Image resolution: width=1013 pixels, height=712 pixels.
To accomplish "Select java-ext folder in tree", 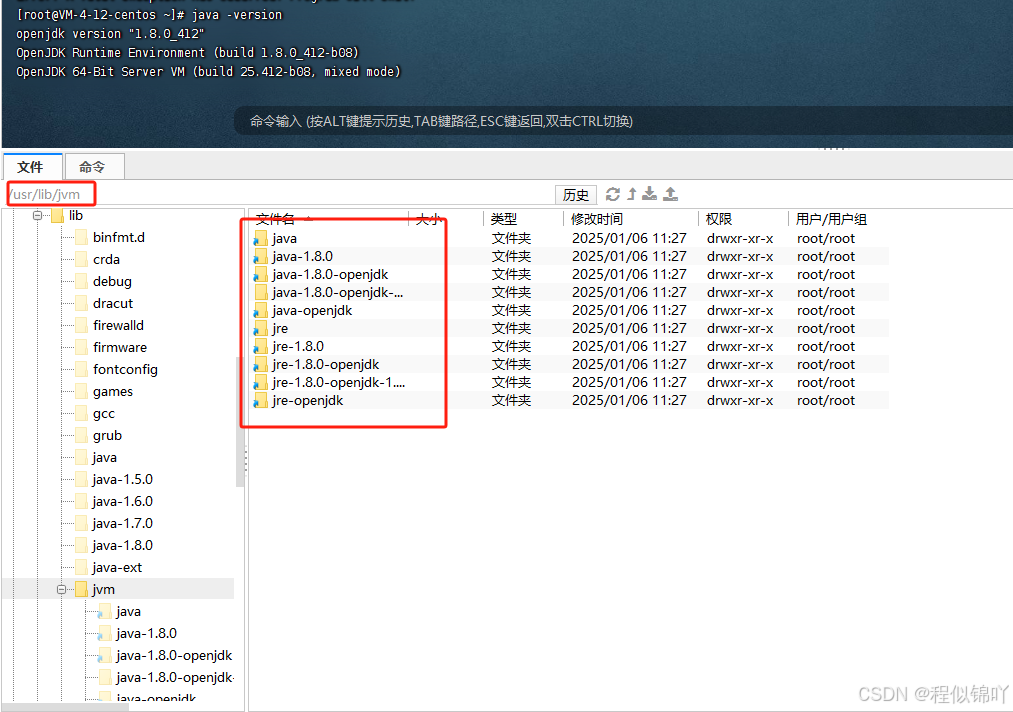I will click(117, 567).
